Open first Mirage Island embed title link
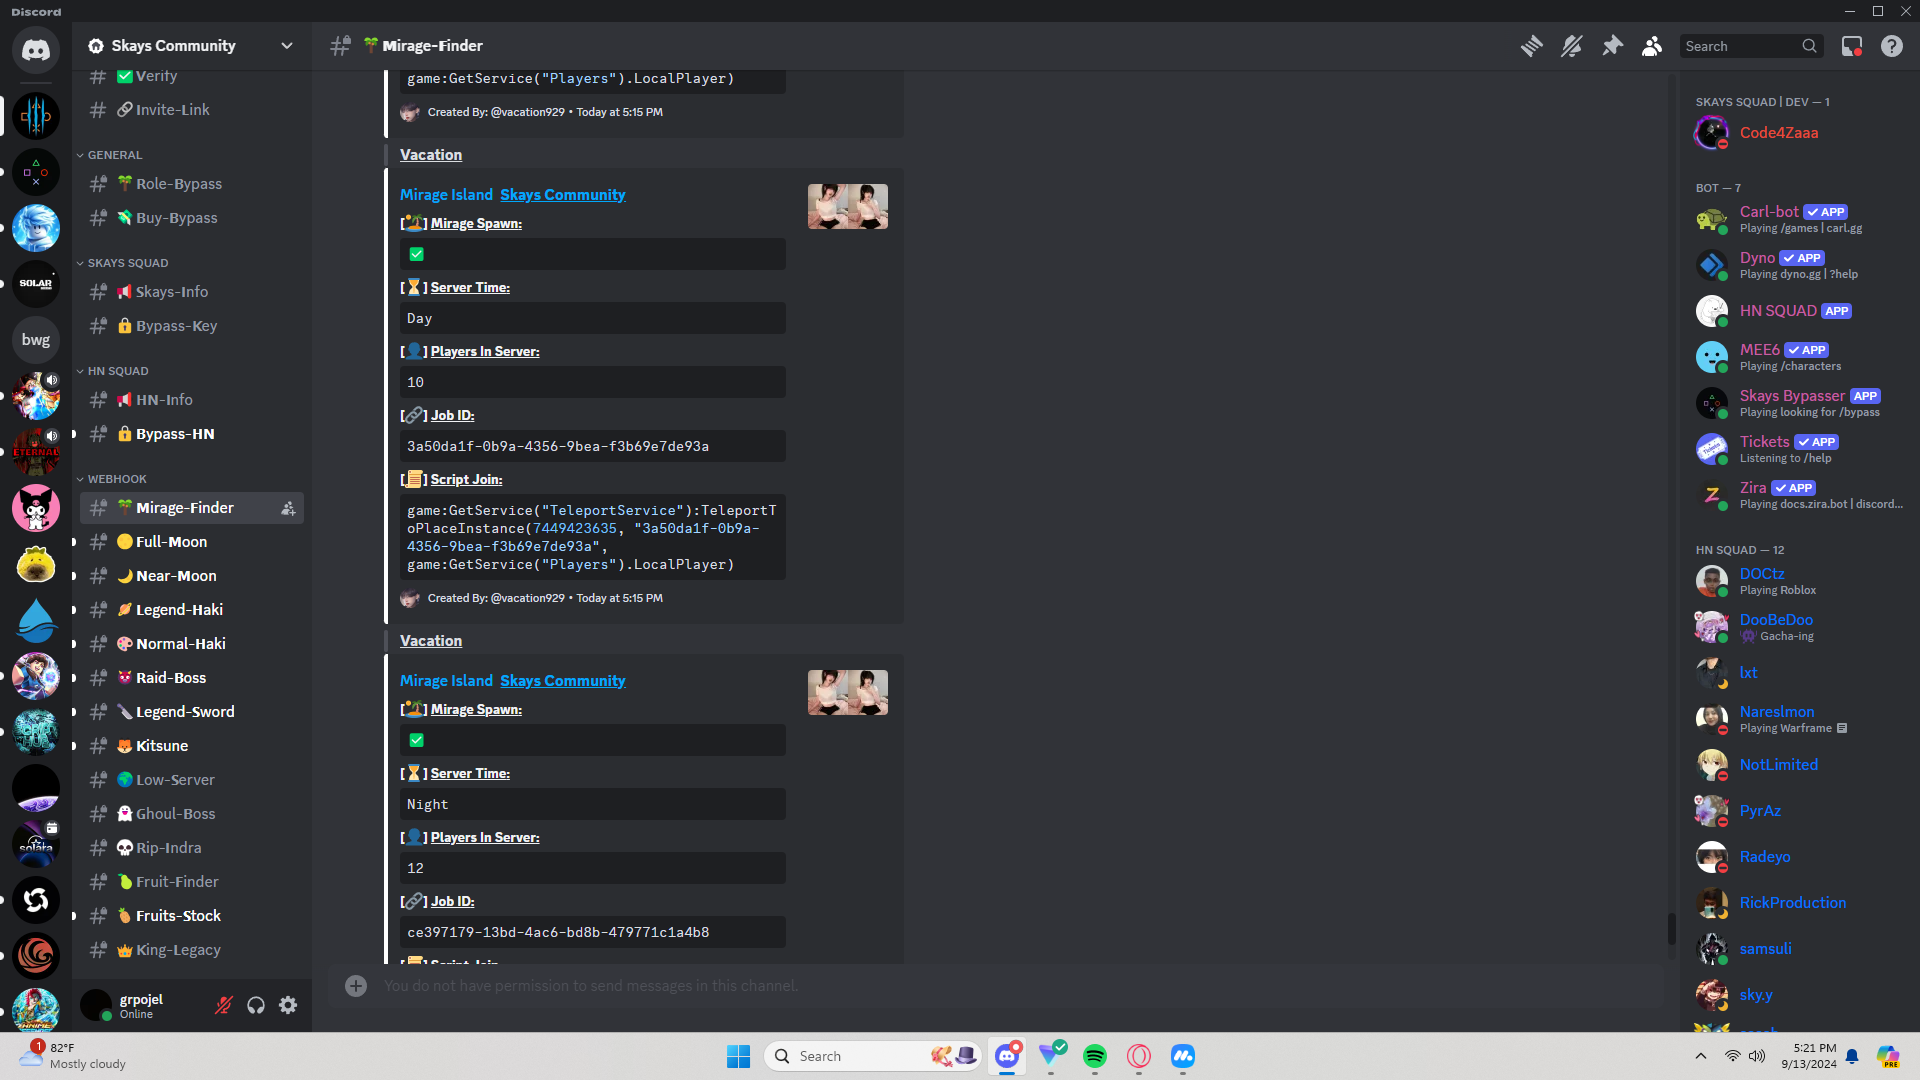The image size is (1920, 1080). coord(446,195)
